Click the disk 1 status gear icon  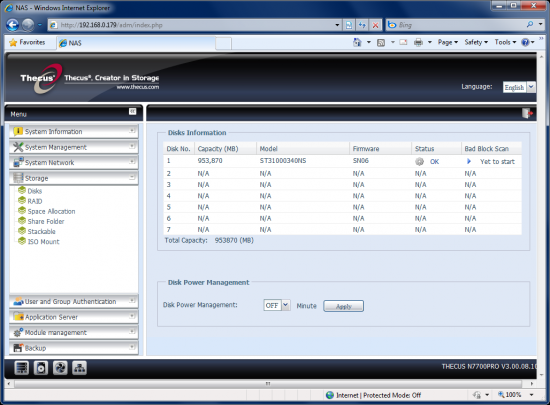[x=420, y=162]
